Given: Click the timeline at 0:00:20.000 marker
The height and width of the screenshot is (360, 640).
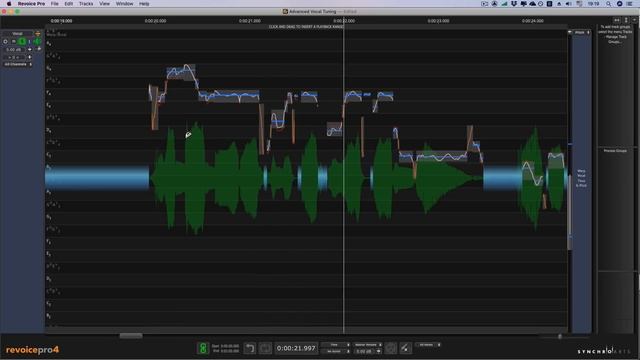Looking at the screenshot, I should [x=155, y=21].
